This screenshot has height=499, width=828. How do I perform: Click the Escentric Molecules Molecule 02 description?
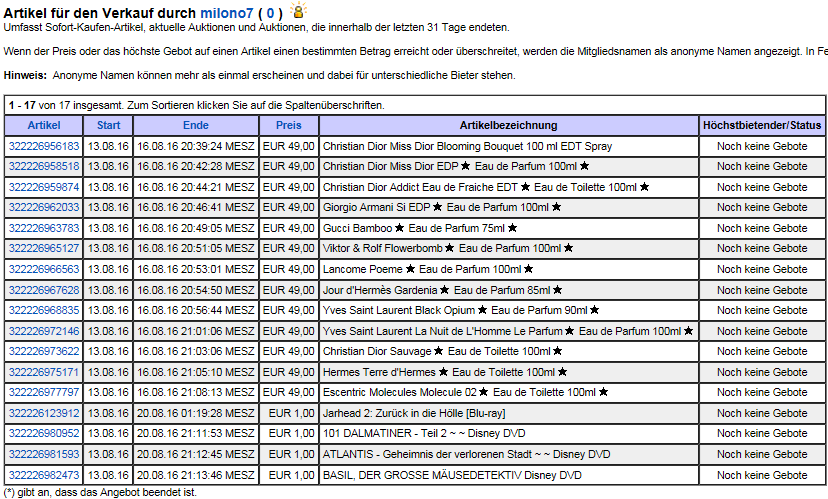click(465, 393)
